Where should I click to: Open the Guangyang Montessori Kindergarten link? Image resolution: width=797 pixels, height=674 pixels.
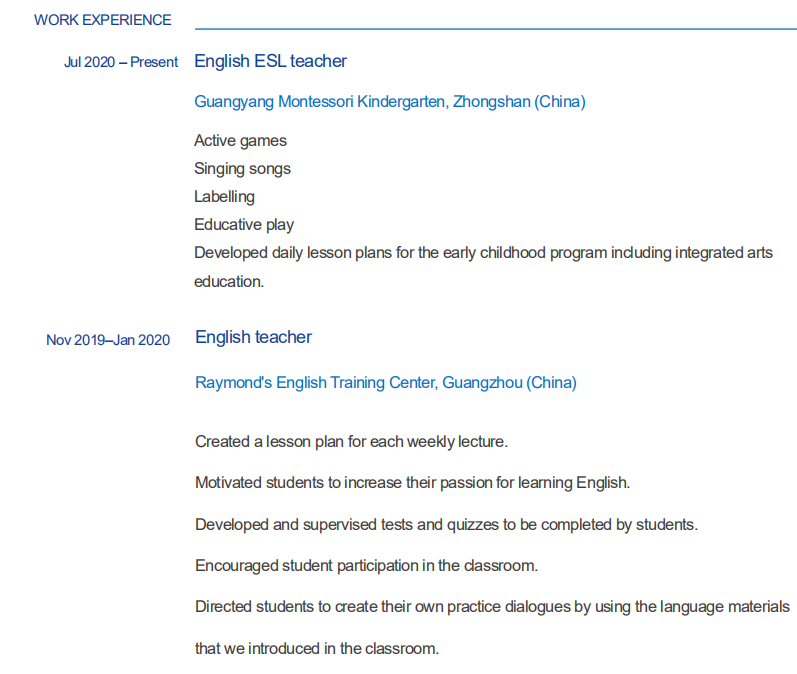389,102
